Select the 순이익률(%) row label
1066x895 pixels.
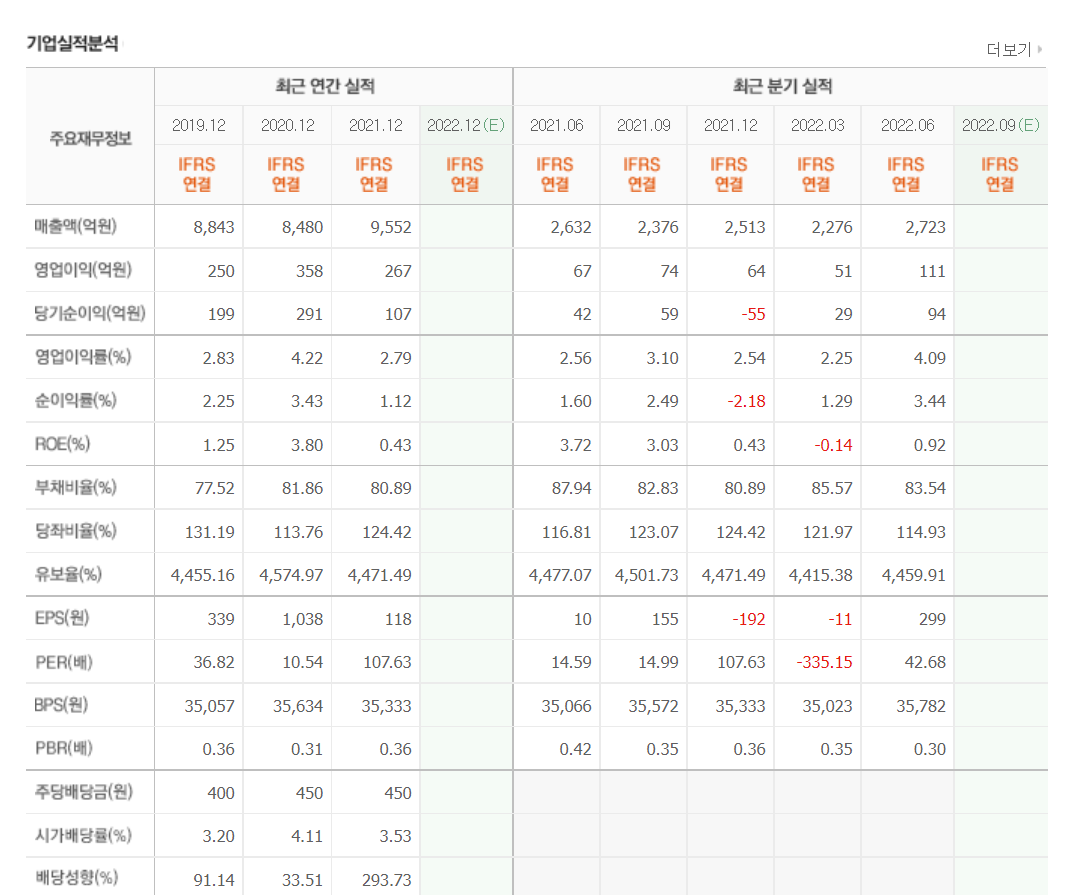75,400
